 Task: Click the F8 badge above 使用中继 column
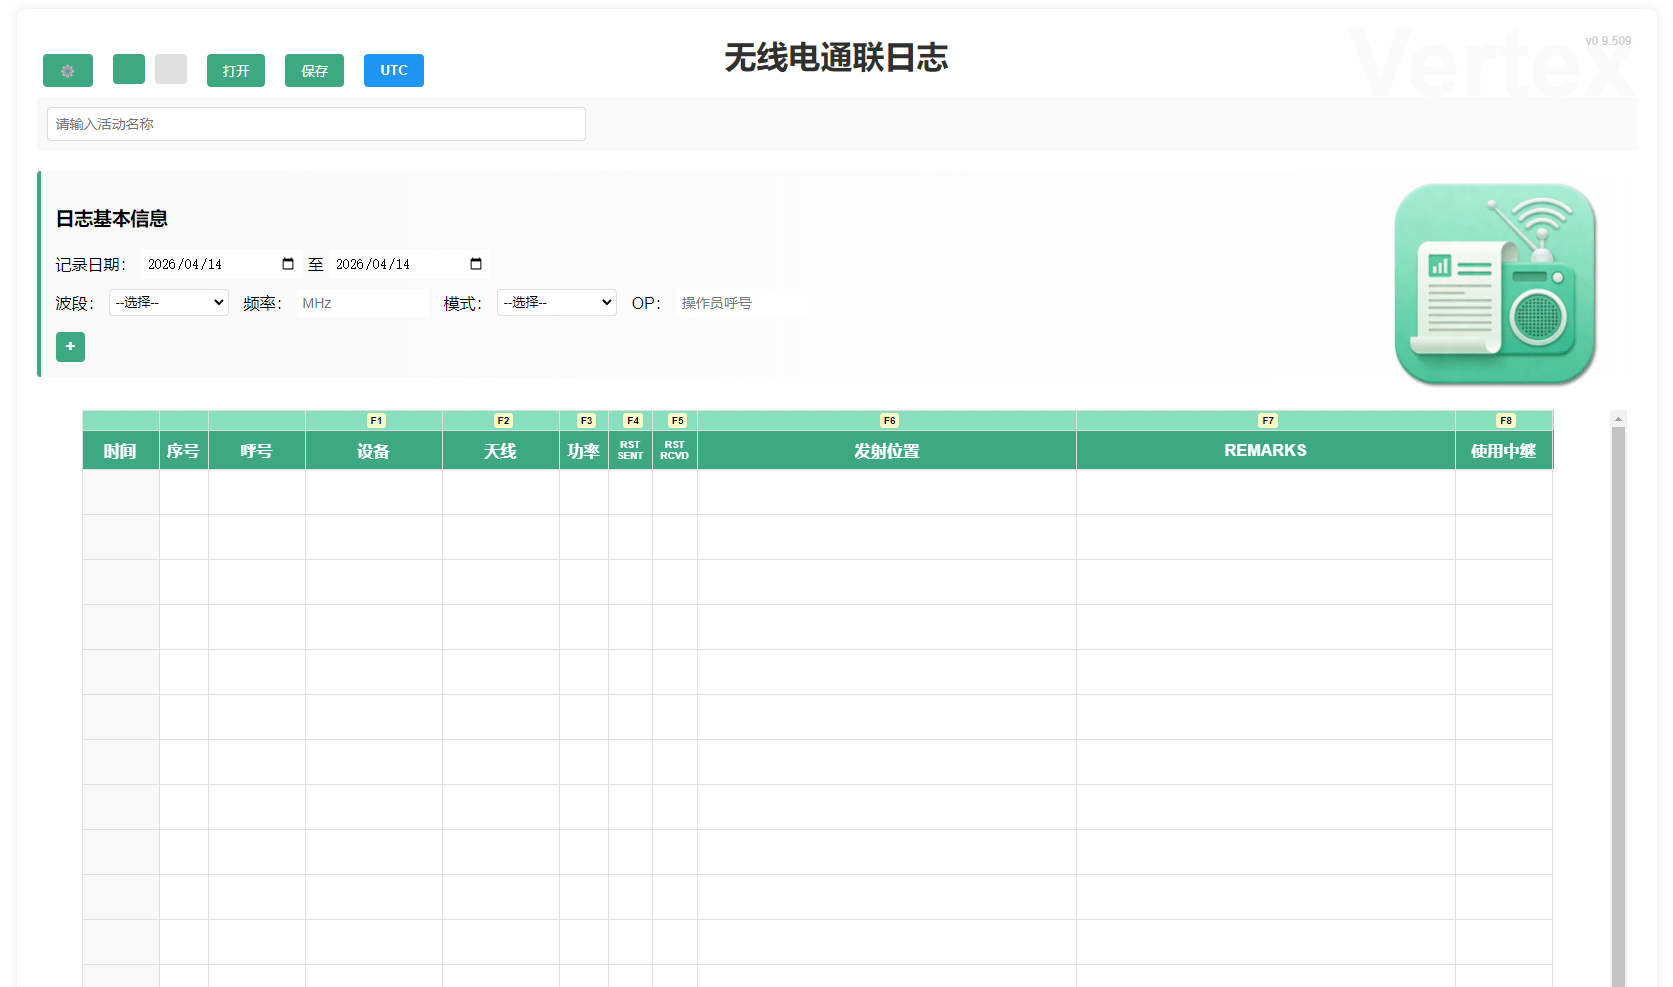(x=1505, y=420)
